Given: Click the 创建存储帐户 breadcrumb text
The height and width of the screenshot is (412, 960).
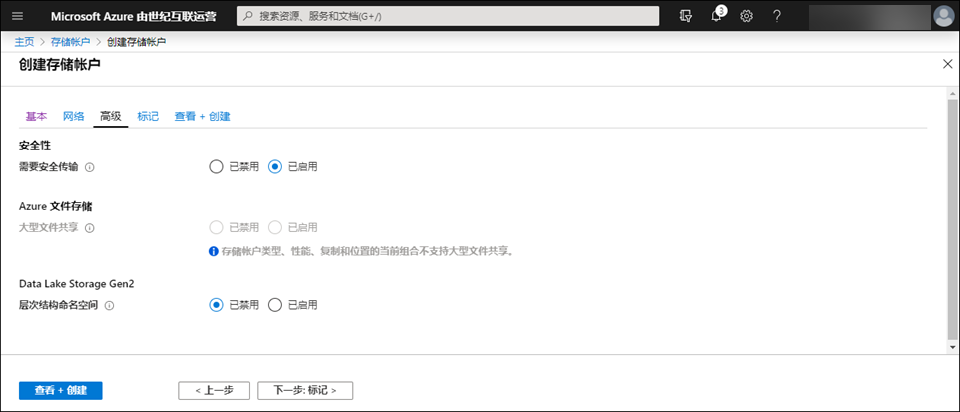Looking at the screenshot, I should (136, 42).
